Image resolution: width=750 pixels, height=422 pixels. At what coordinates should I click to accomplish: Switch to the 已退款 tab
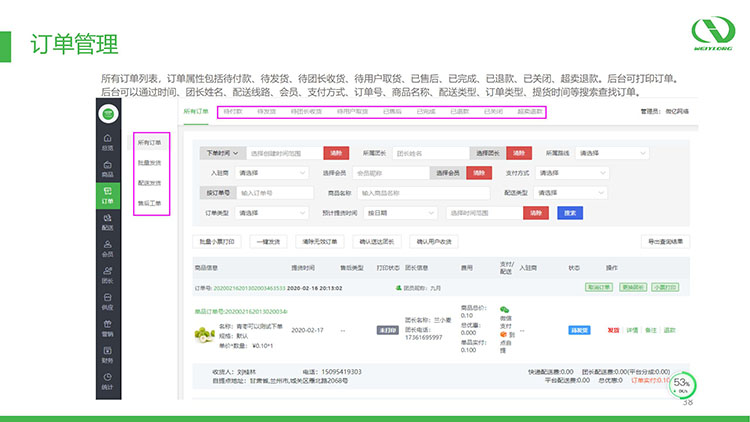click(x=459, y=111)
